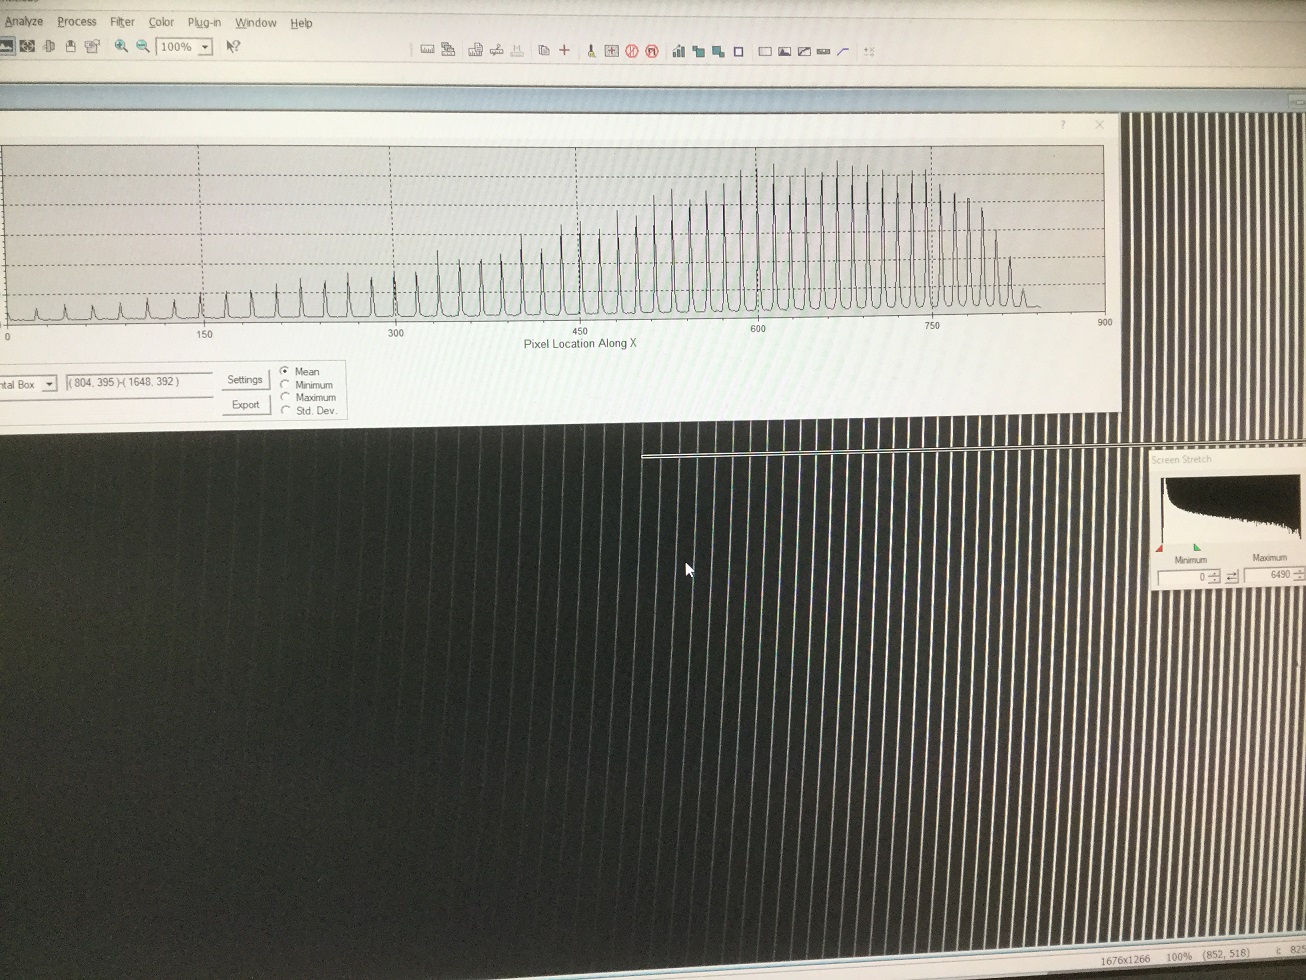Select the crosshair cursor tool
The image size is (1306, 980).
[x=565, y=50]
